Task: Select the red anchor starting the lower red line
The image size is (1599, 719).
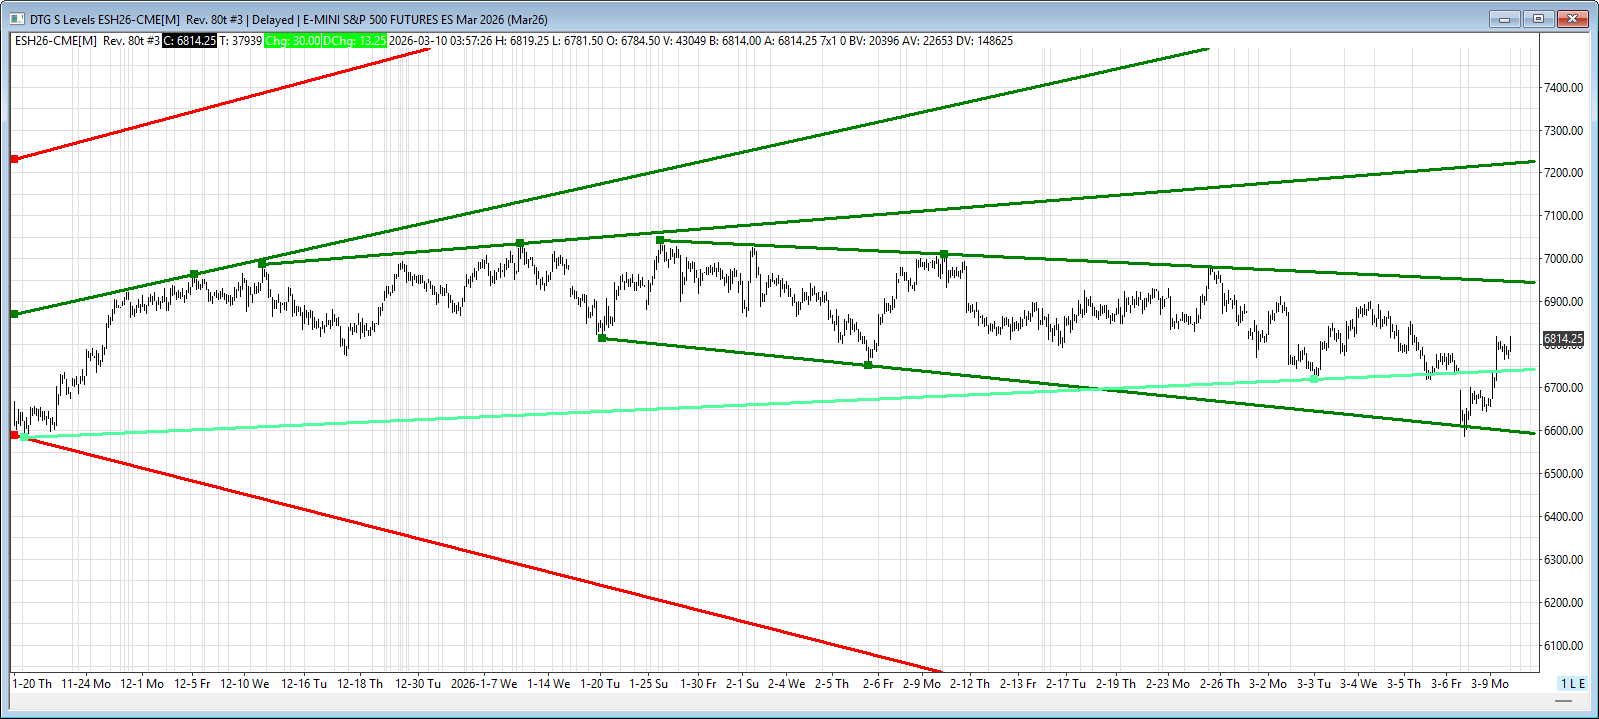Action: 14,435
